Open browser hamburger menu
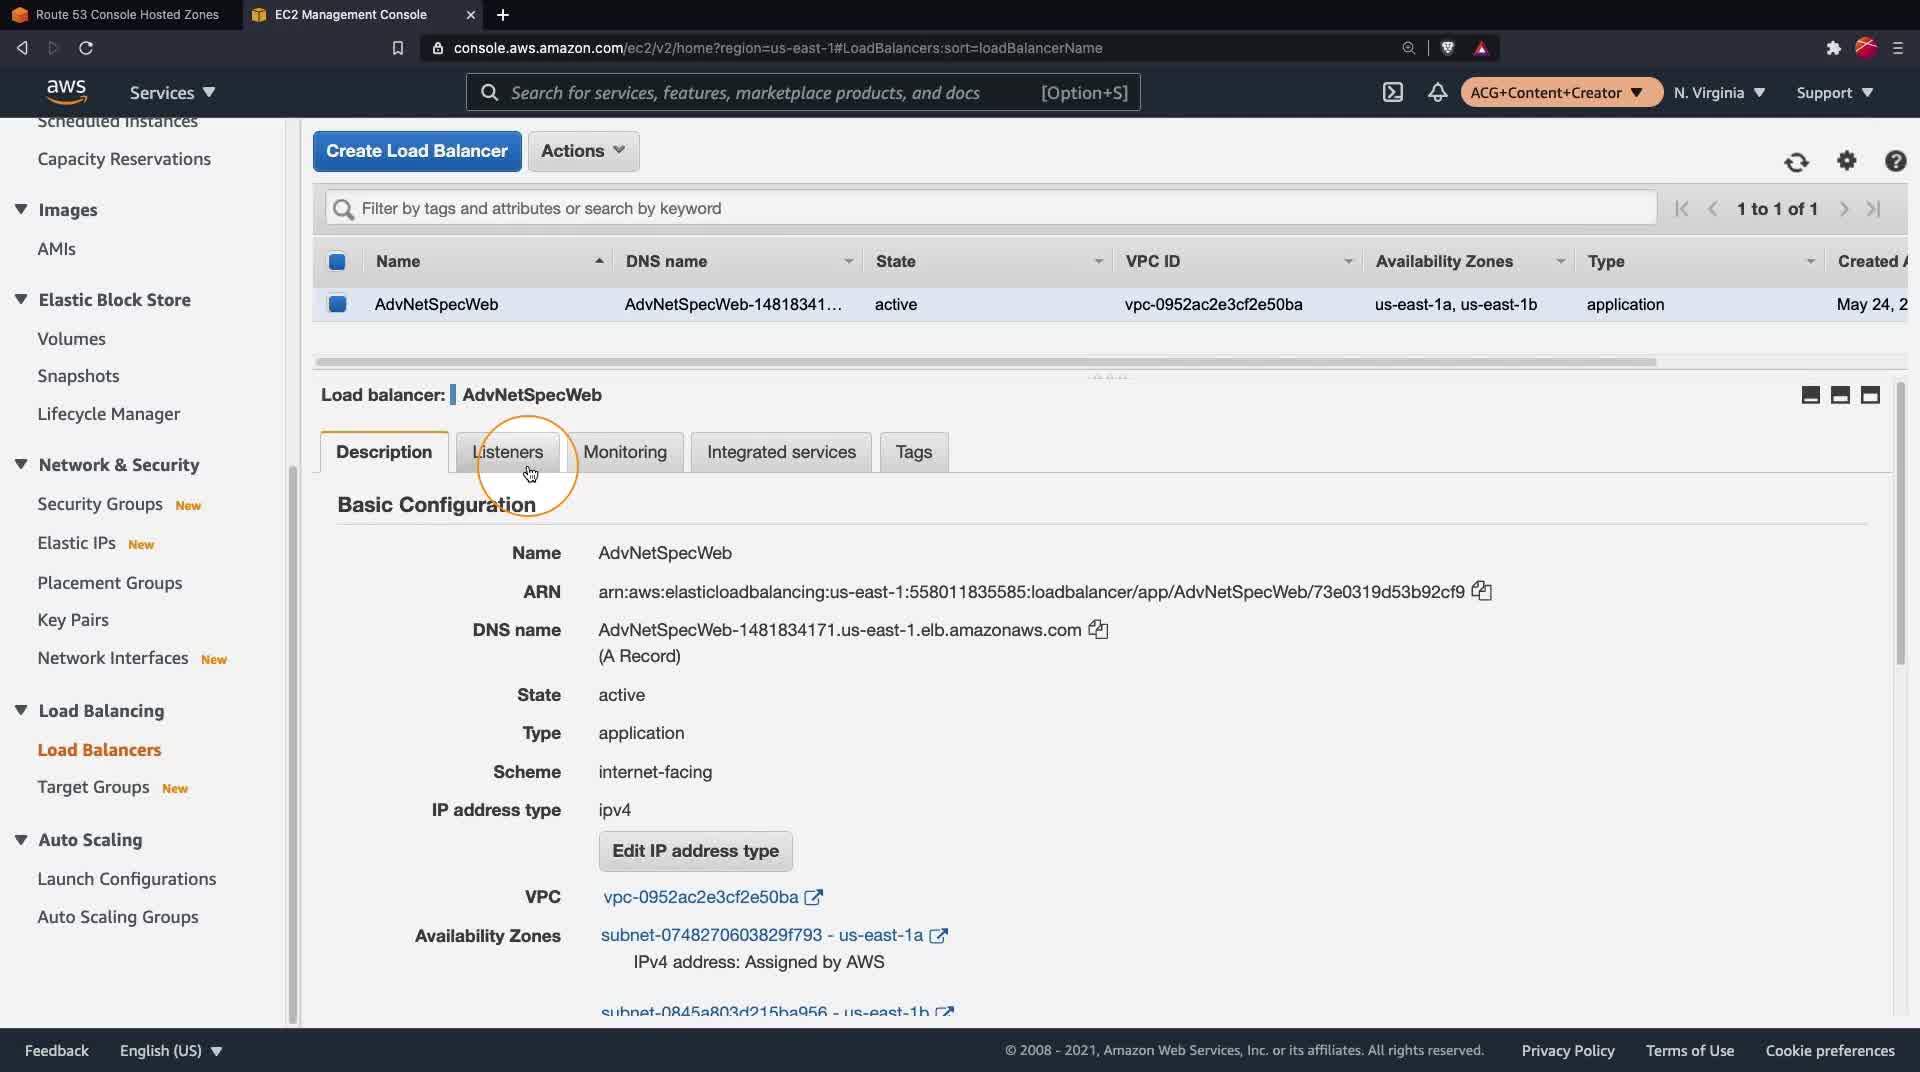The image size is (1920, 1072). click(x=1898, y=48)
